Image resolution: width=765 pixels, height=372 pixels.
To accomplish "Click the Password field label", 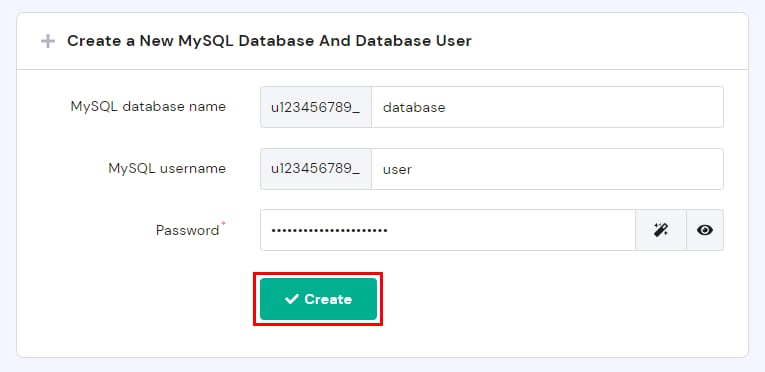I will (x=187, y=230).
